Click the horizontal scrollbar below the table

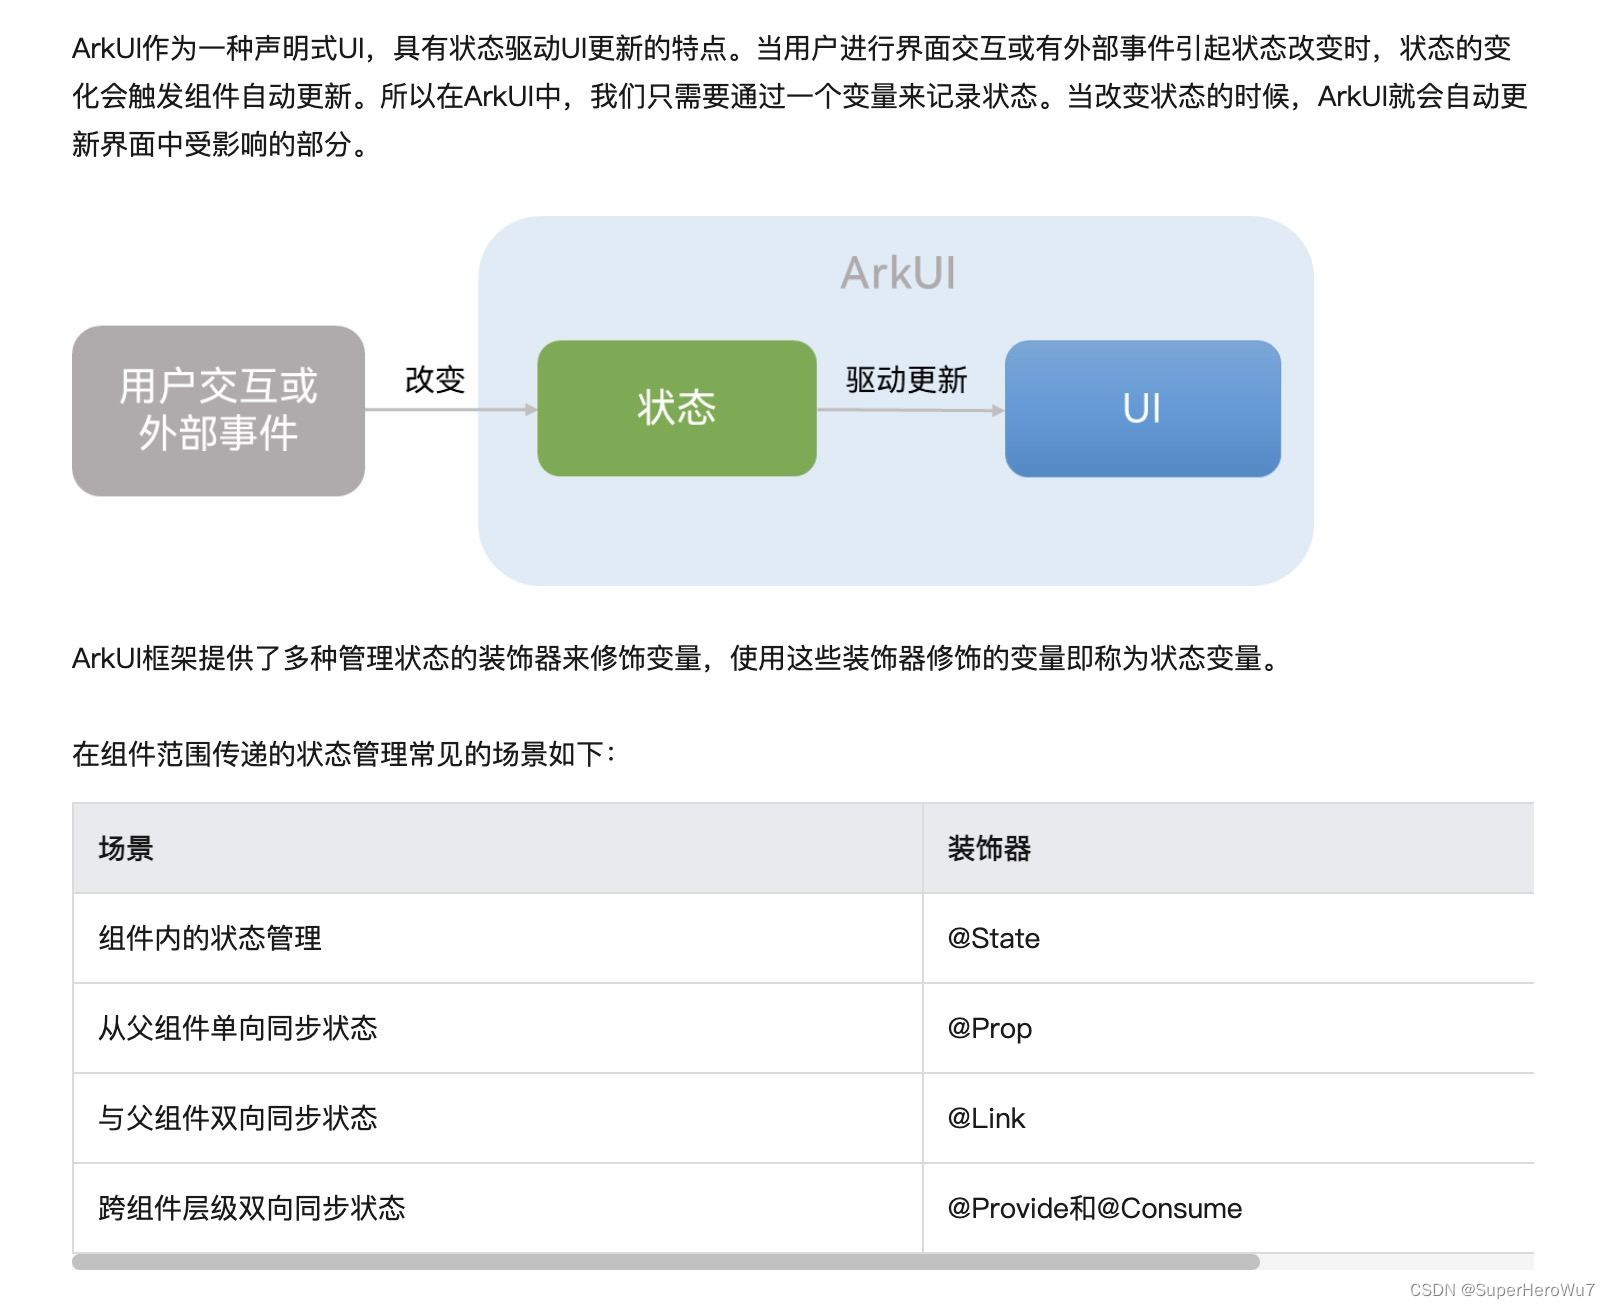[x=665, y=1262]
